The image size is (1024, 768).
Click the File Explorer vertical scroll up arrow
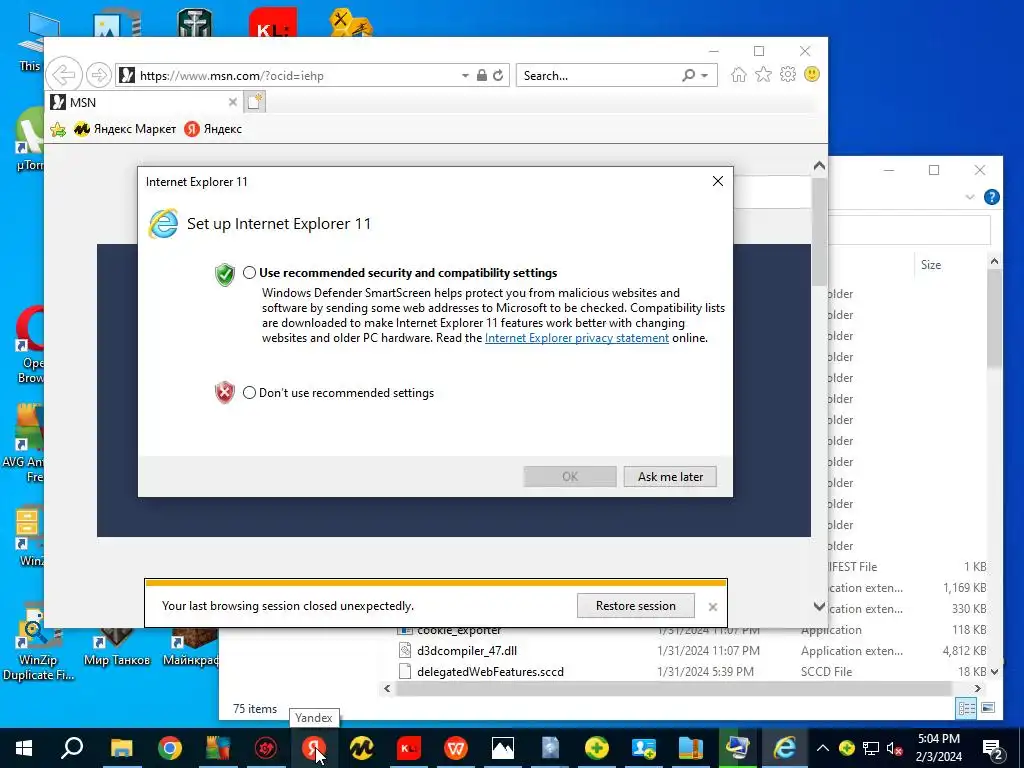(994, 261)
